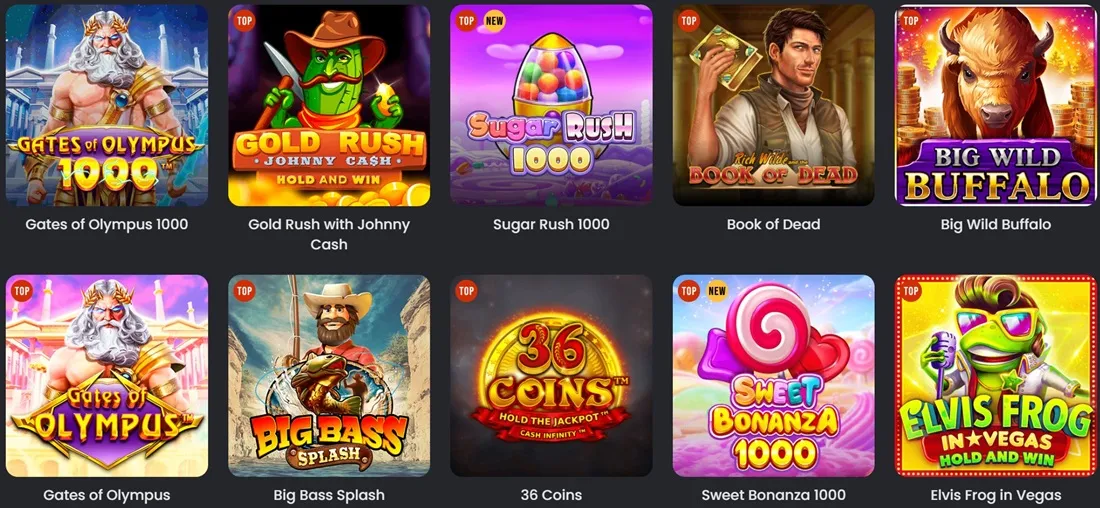This screenshot has height=508, width=1100.
Task: Click the TOP badge on Big Bass Splash
Action: point(244,290)
